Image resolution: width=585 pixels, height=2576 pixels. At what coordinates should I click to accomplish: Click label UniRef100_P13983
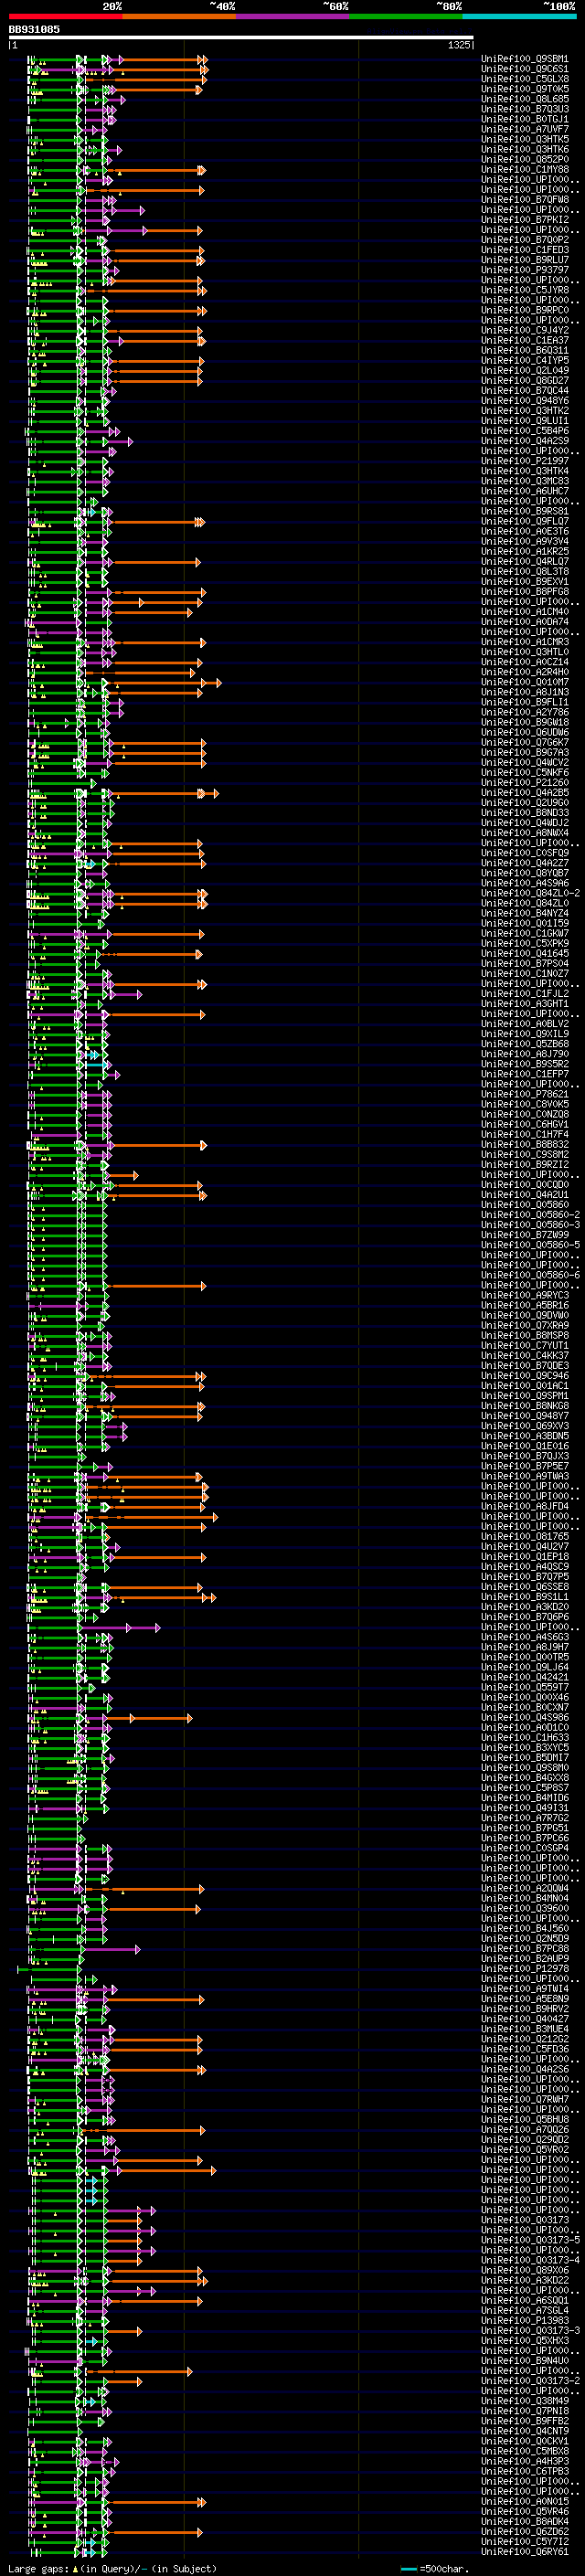[x=525, y=2320]
